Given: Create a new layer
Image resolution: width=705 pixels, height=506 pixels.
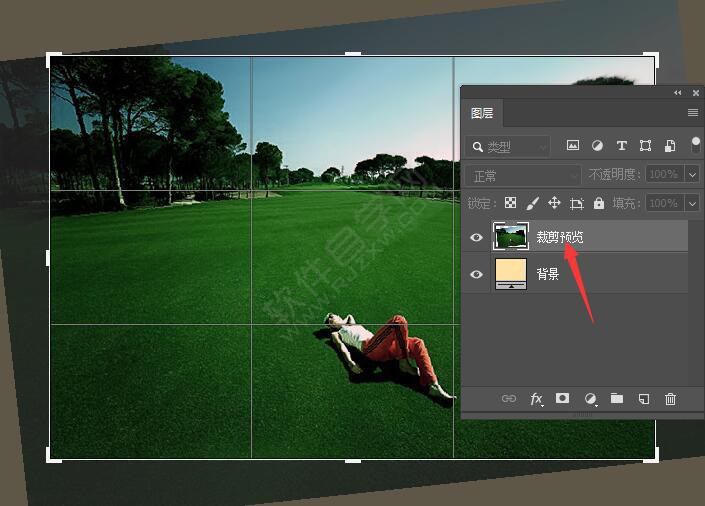Looking at the screenshot, I should tap(643, 399).
